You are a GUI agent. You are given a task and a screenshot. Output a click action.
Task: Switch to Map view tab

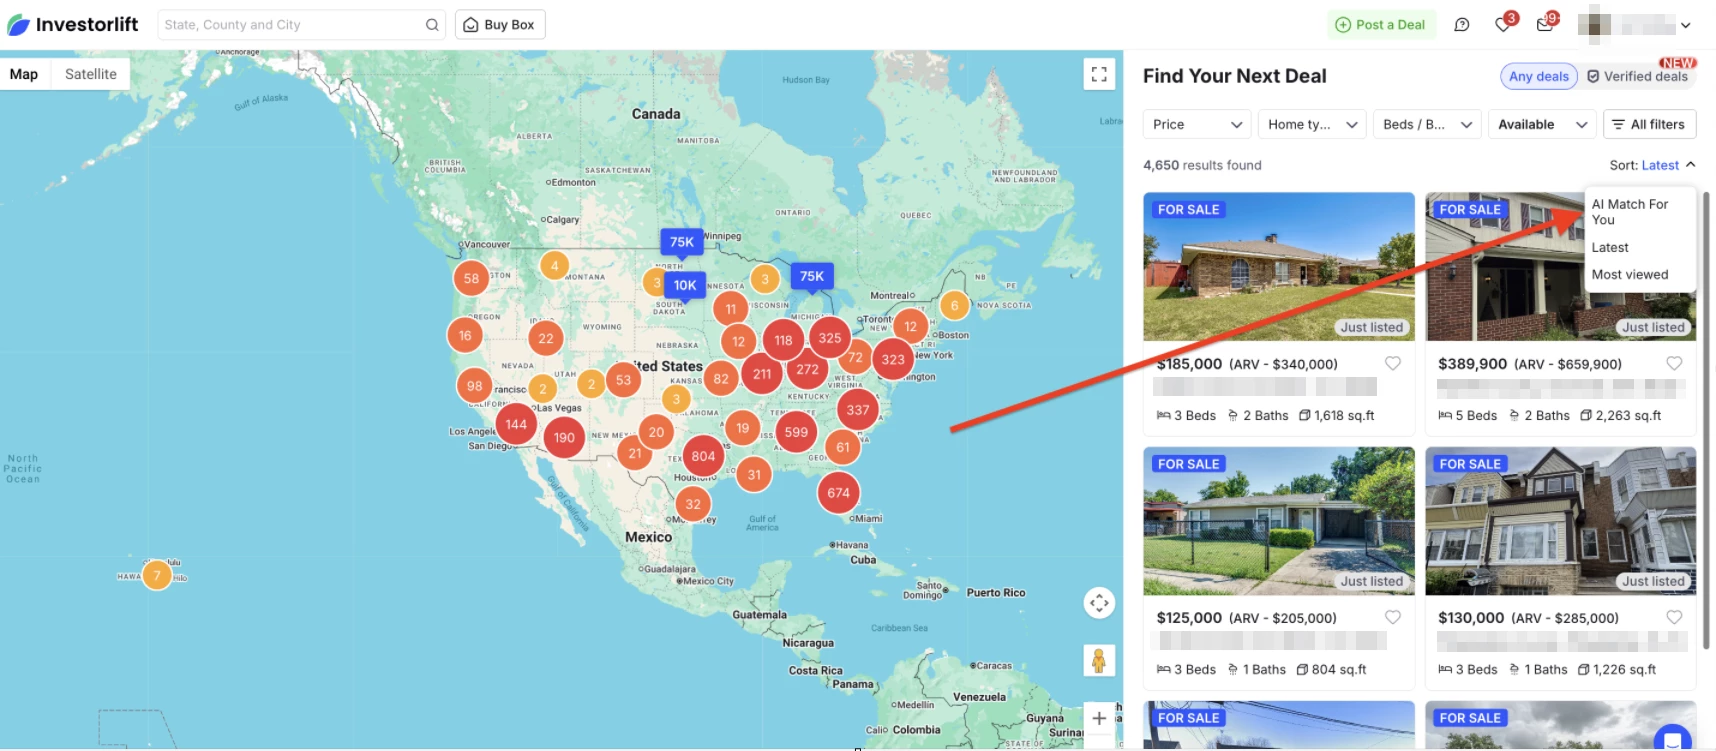point(24,74)
